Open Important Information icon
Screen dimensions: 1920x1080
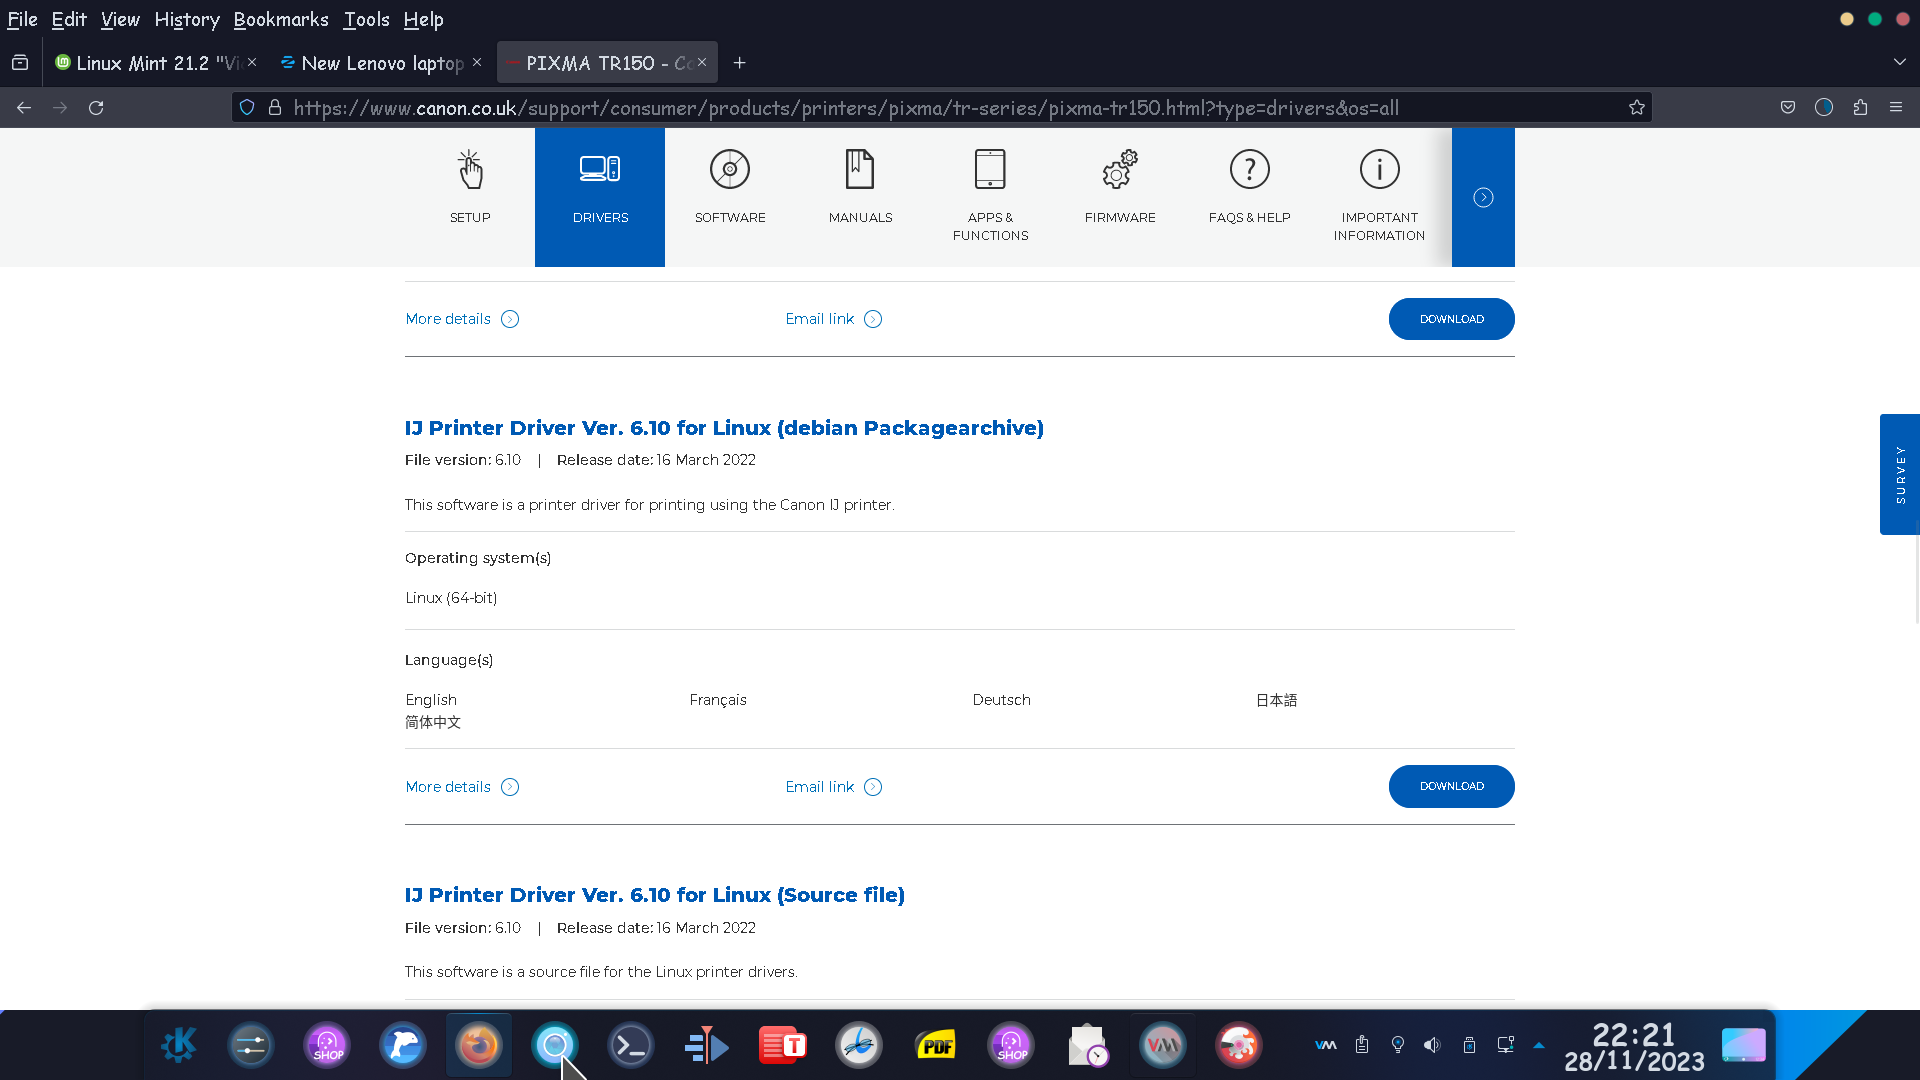click(1379, 170)
